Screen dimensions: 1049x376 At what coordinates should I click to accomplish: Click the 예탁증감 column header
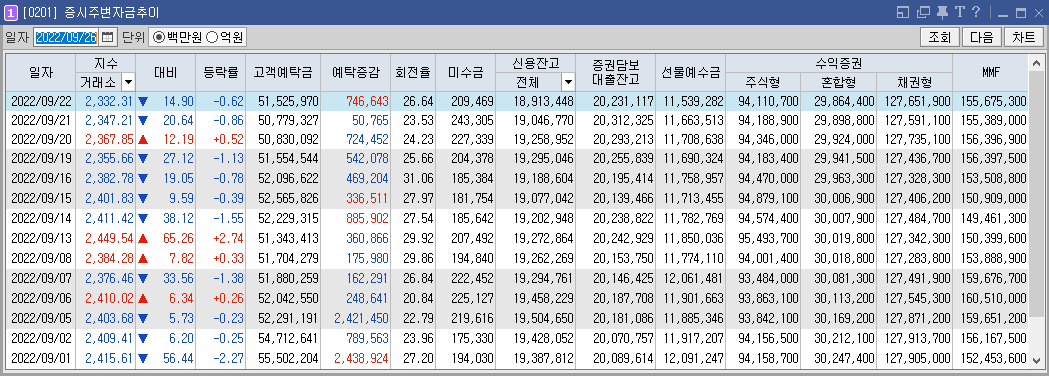pos(355,73)
